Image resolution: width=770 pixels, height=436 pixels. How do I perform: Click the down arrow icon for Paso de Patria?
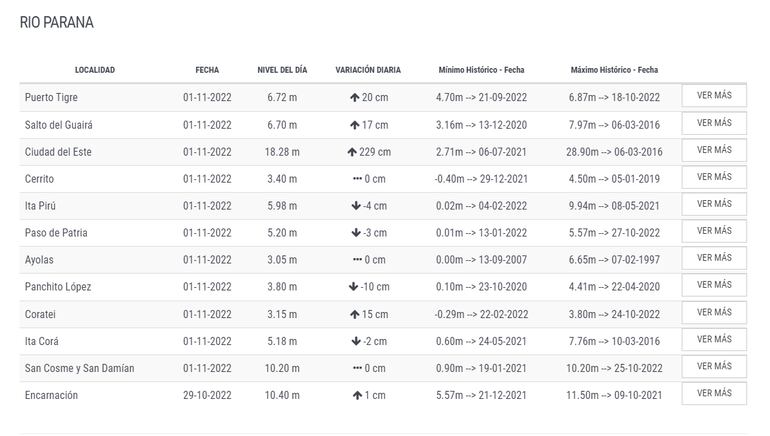[x=357, y=233]
